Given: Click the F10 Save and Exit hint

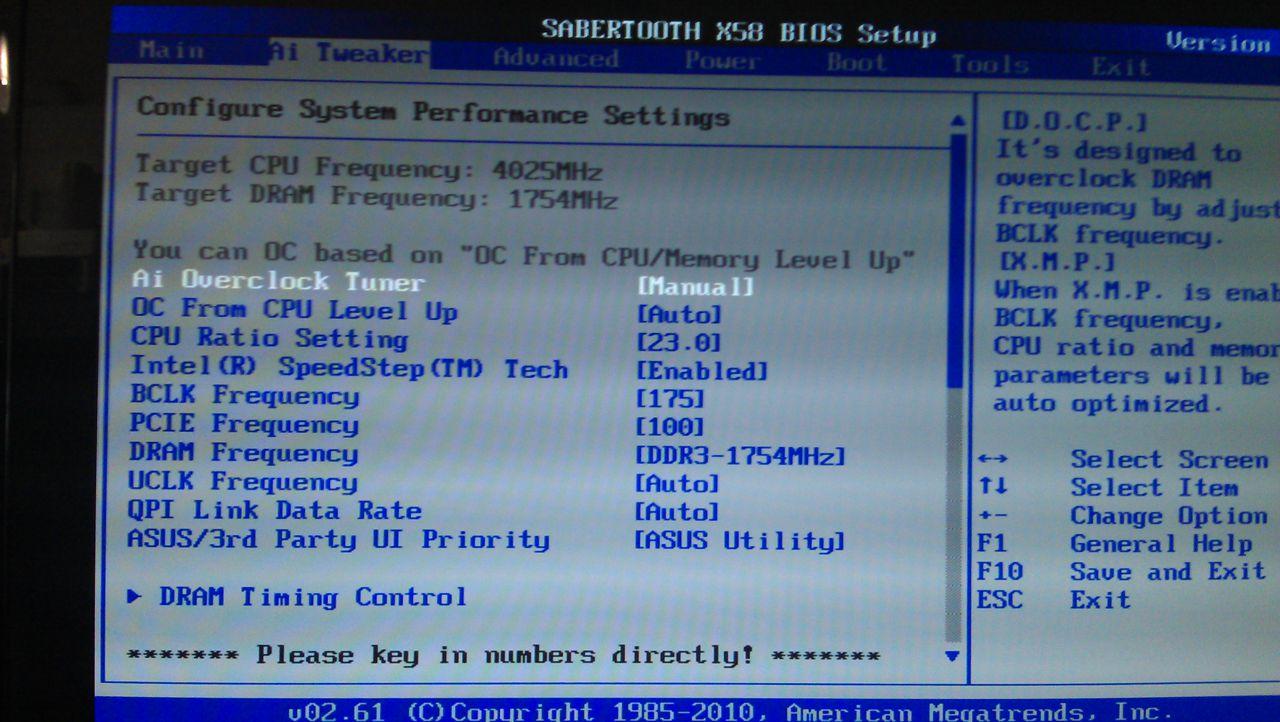Looking at the screenshot, I should coord(1122,572).
